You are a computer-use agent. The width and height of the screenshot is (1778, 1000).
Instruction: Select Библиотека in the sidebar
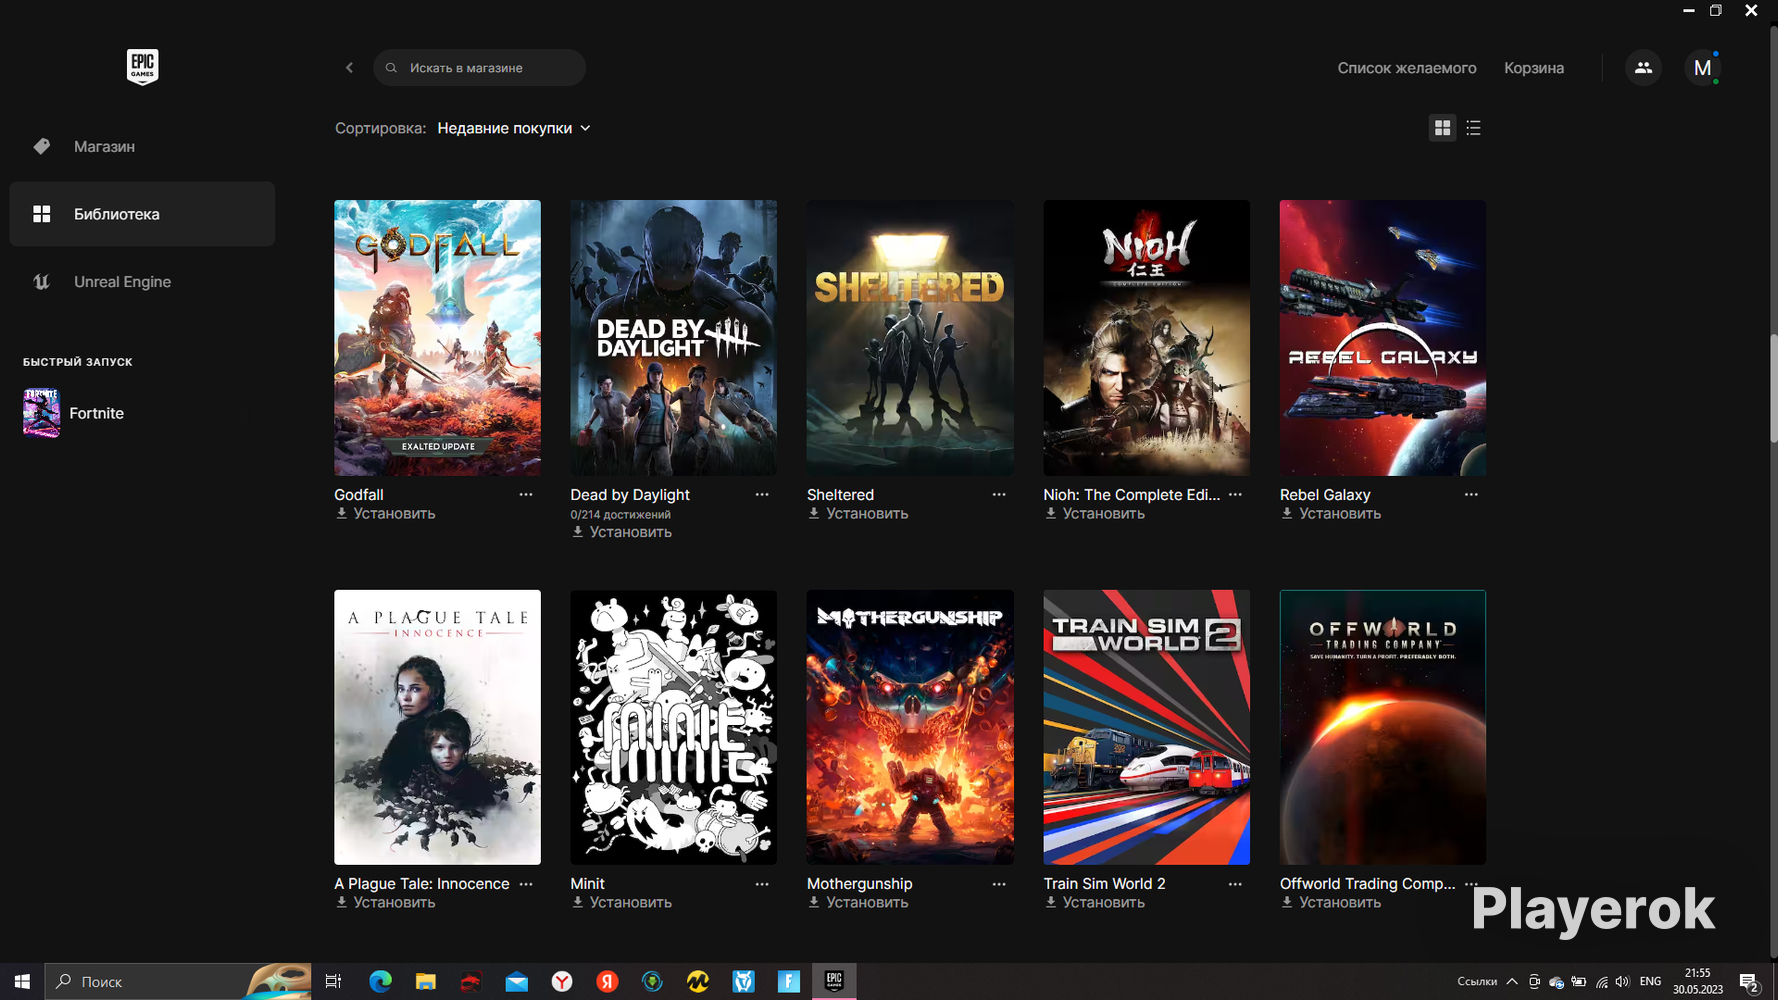pyautogui.click(x=142, y=214)
